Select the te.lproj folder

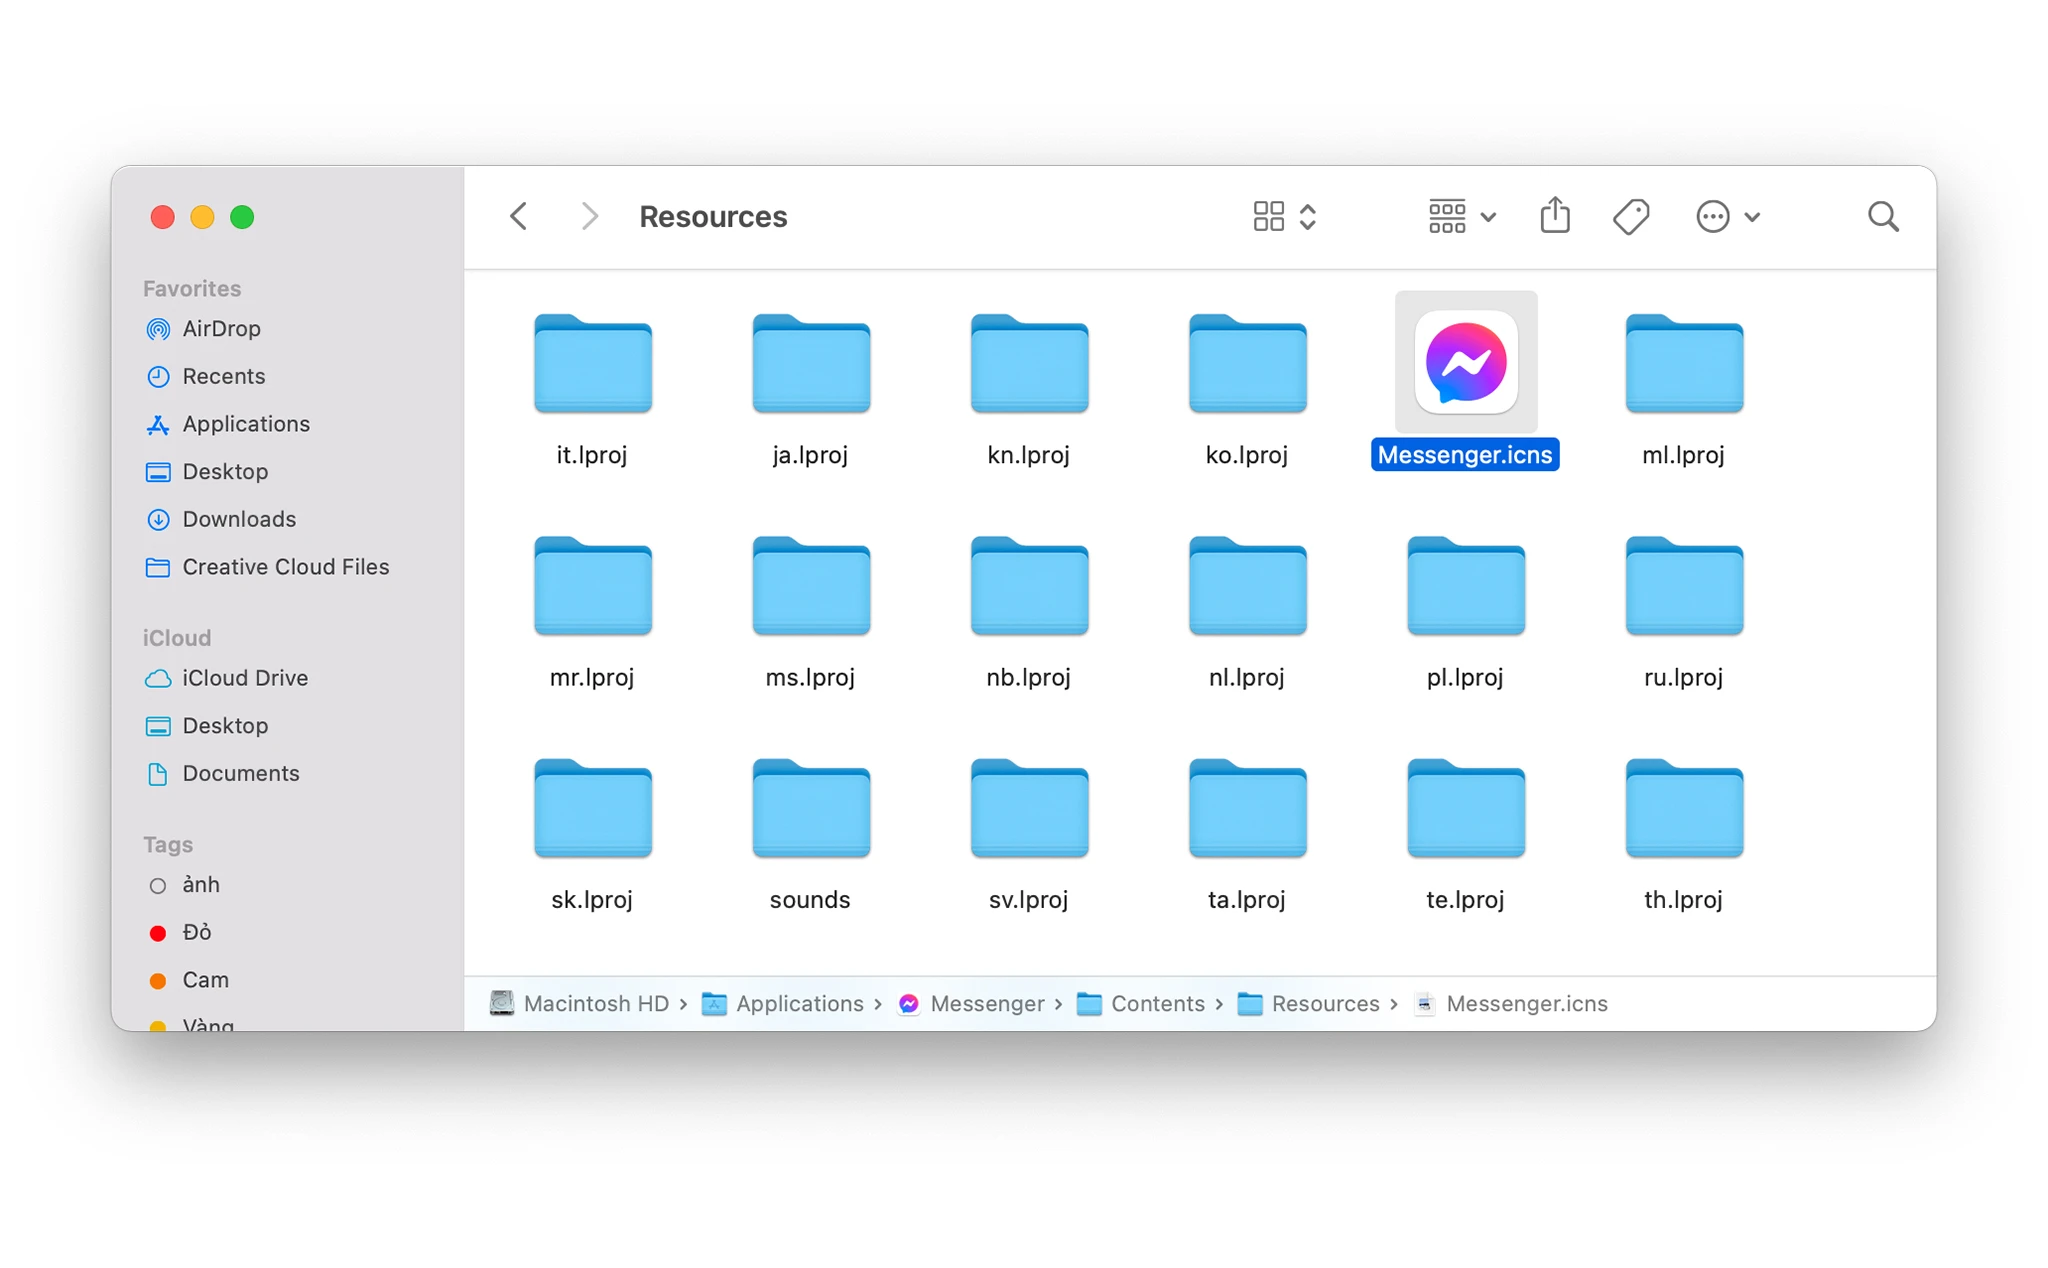[1466, 808]
